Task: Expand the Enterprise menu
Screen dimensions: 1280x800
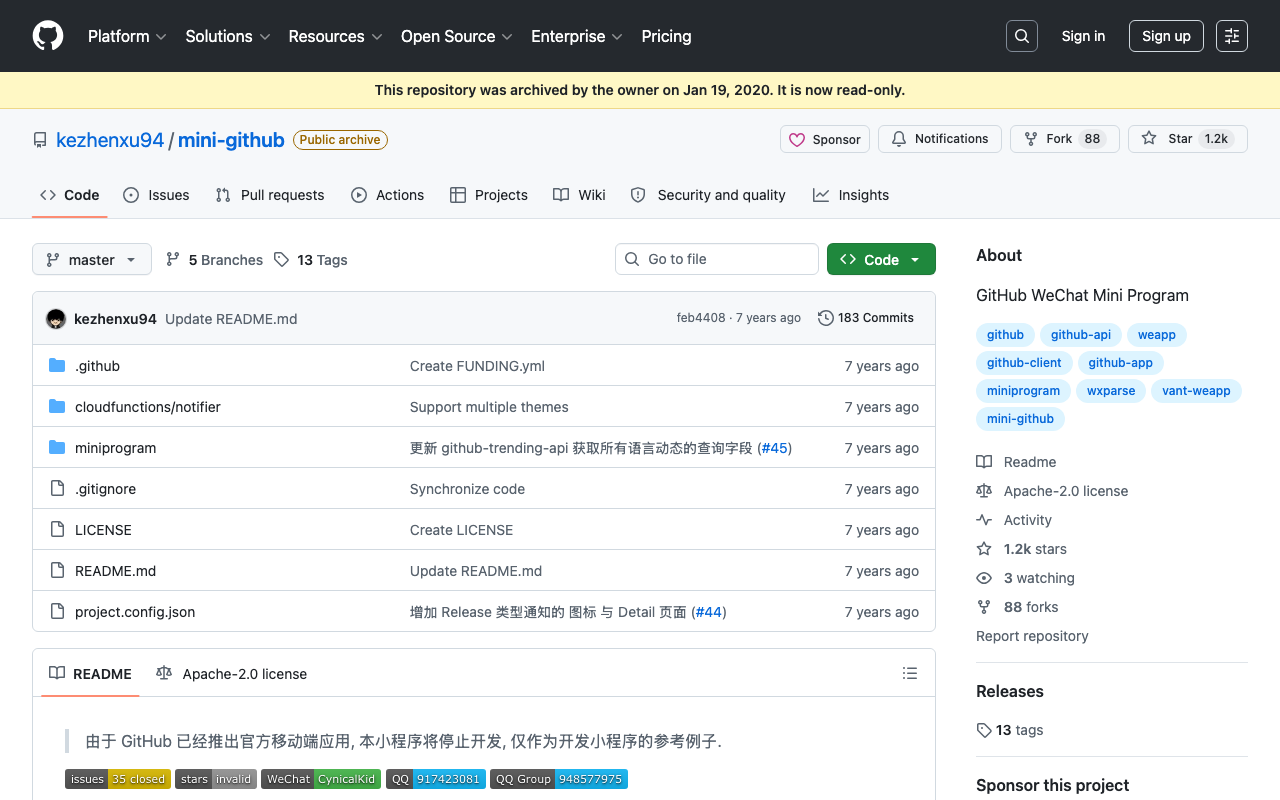Action: [x=577, y=36]
